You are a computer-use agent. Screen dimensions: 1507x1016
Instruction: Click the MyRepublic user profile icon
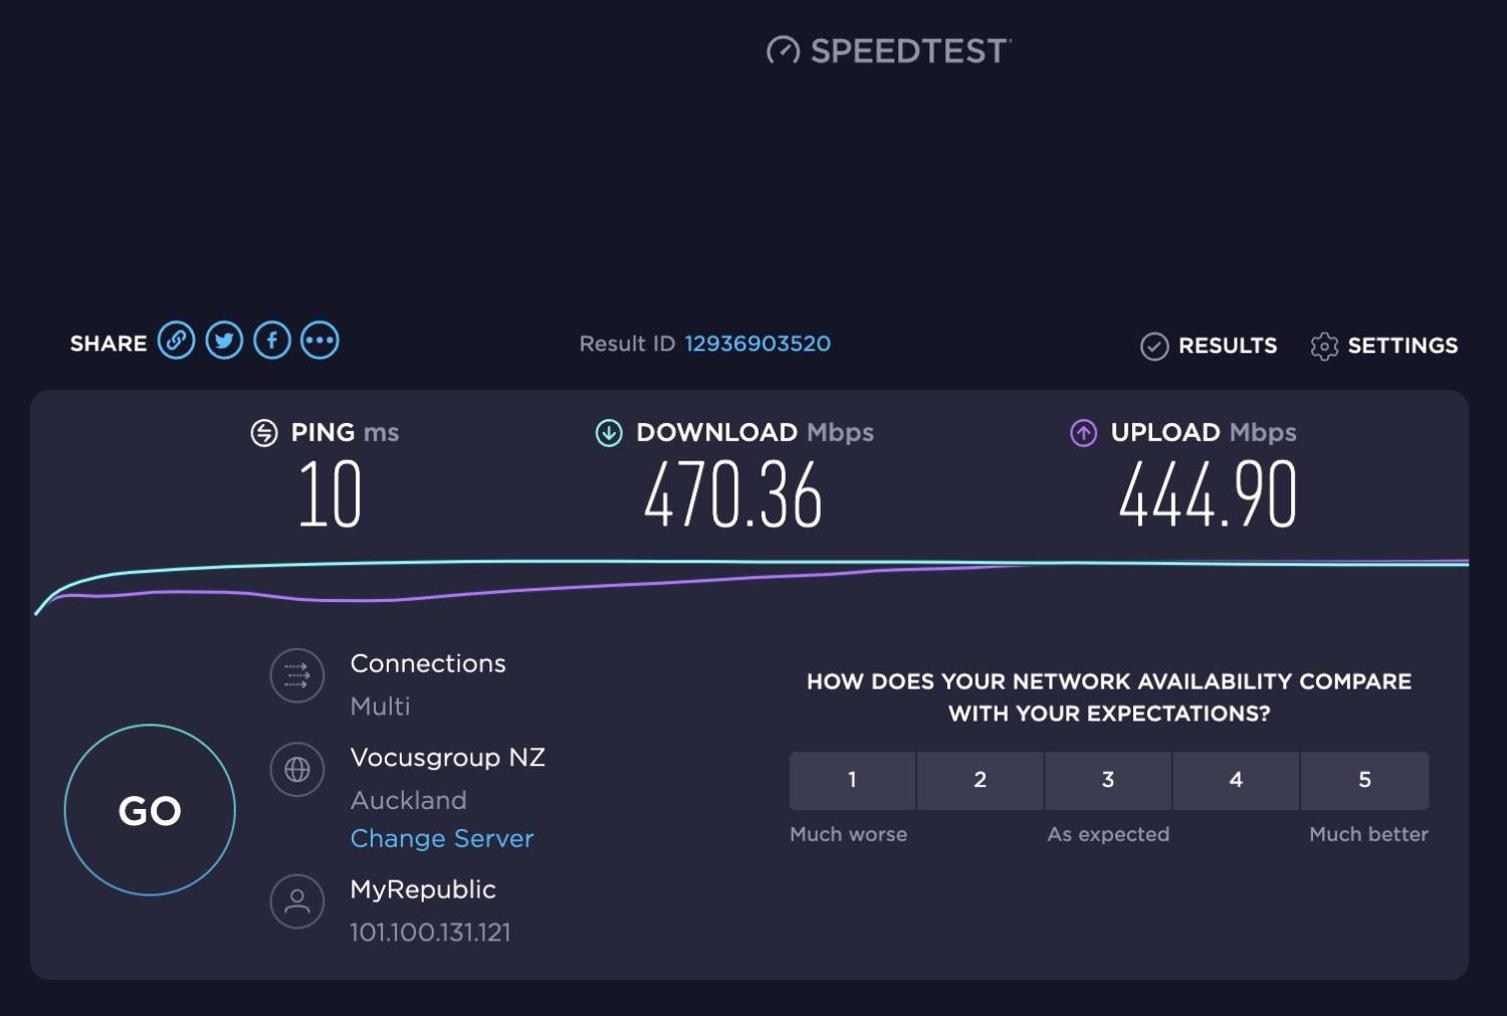(x=297, y=901)
